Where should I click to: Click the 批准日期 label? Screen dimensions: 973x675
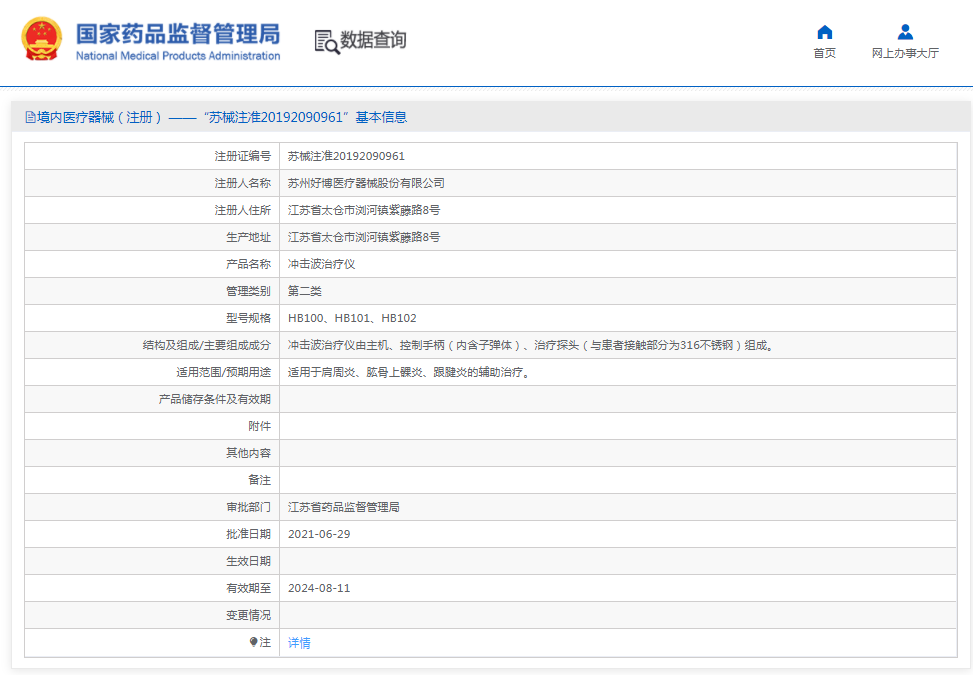[248, 534]
